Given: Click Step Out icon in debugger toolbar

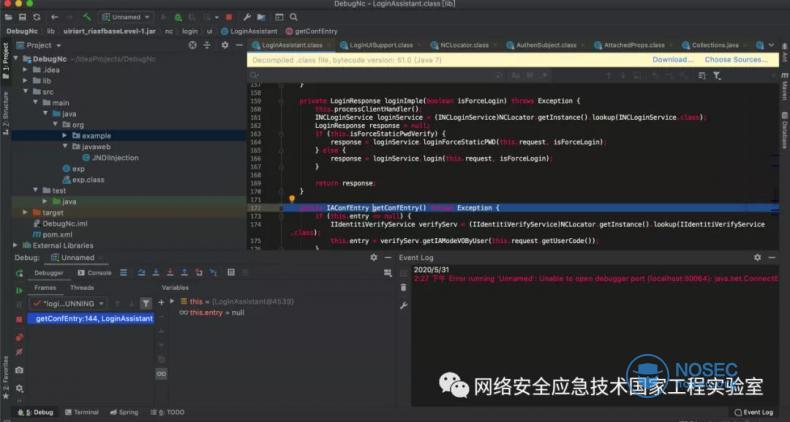Looking at the screenshot, I should click(x=184, y=272).
